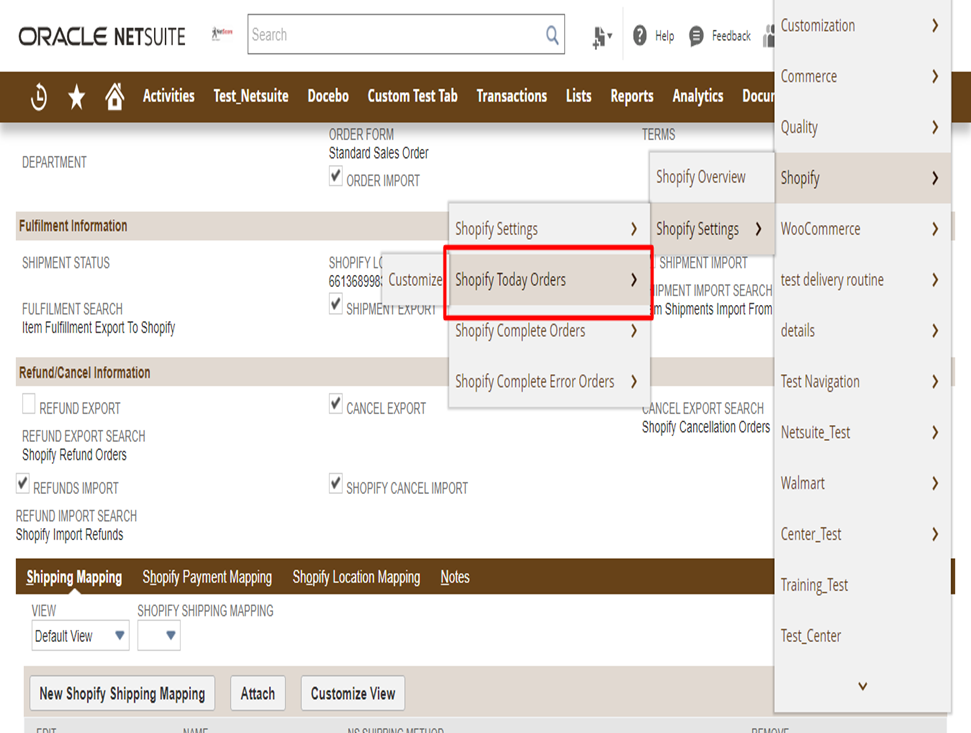Screen dimensions: 971x733
Task: Click the Oracle NetSuite logo
Action: pyautogui.click(x=102, y=37)
